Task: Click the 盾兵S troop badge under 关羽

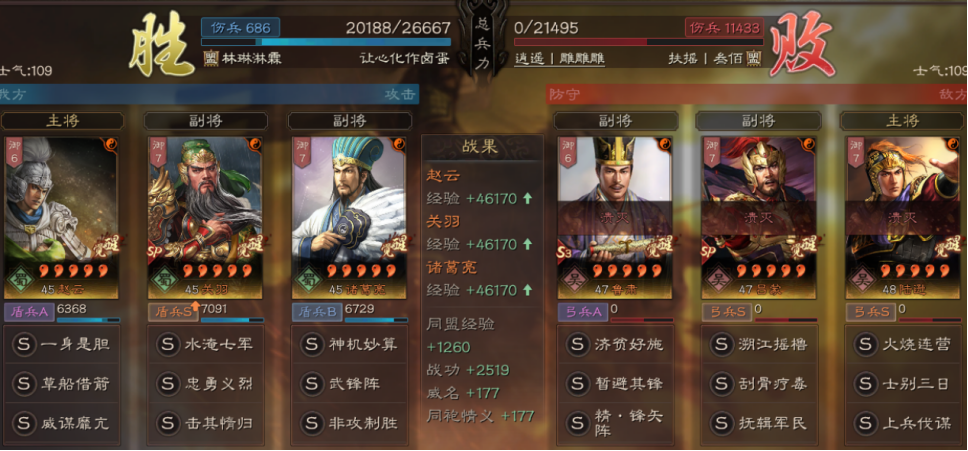Action: [173, 312]
